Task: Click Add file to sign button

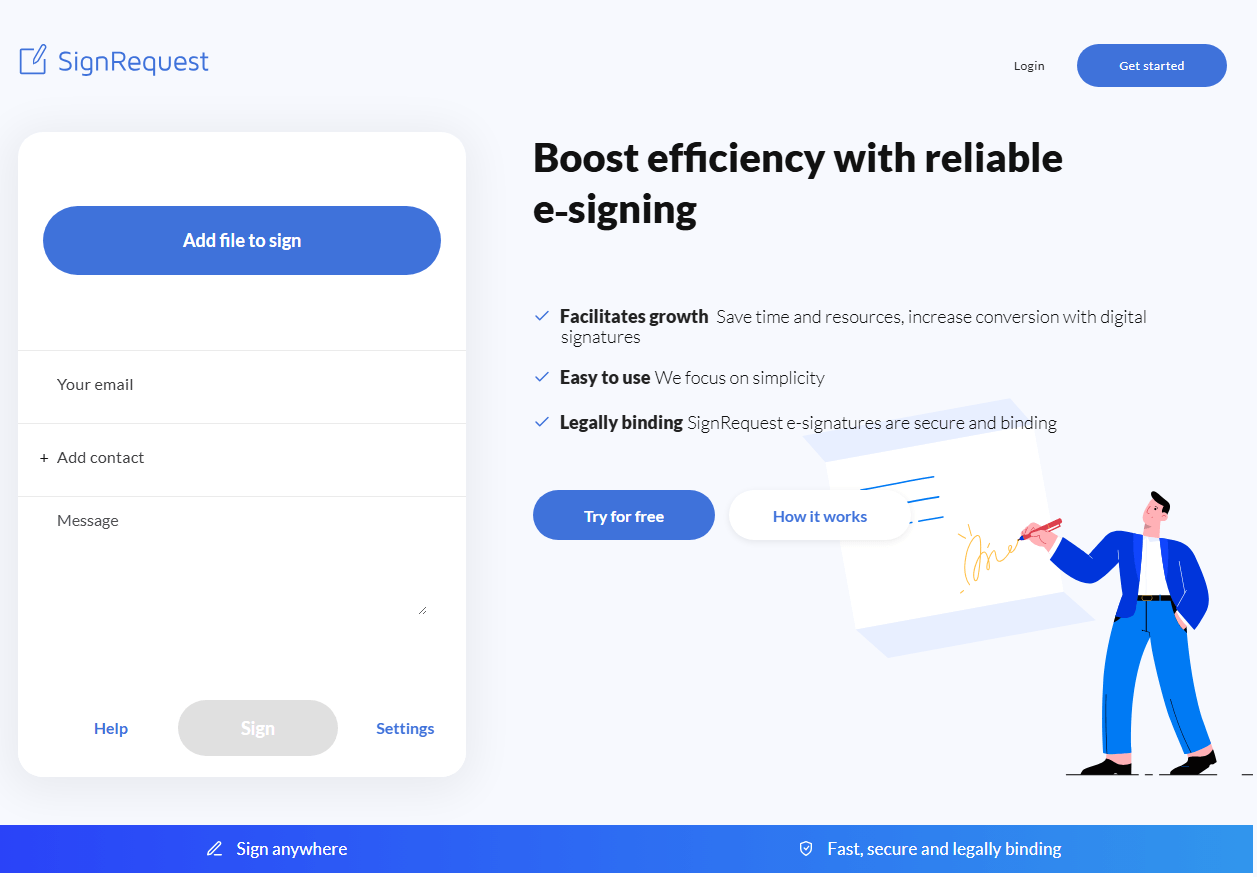Action: point(242,240)
